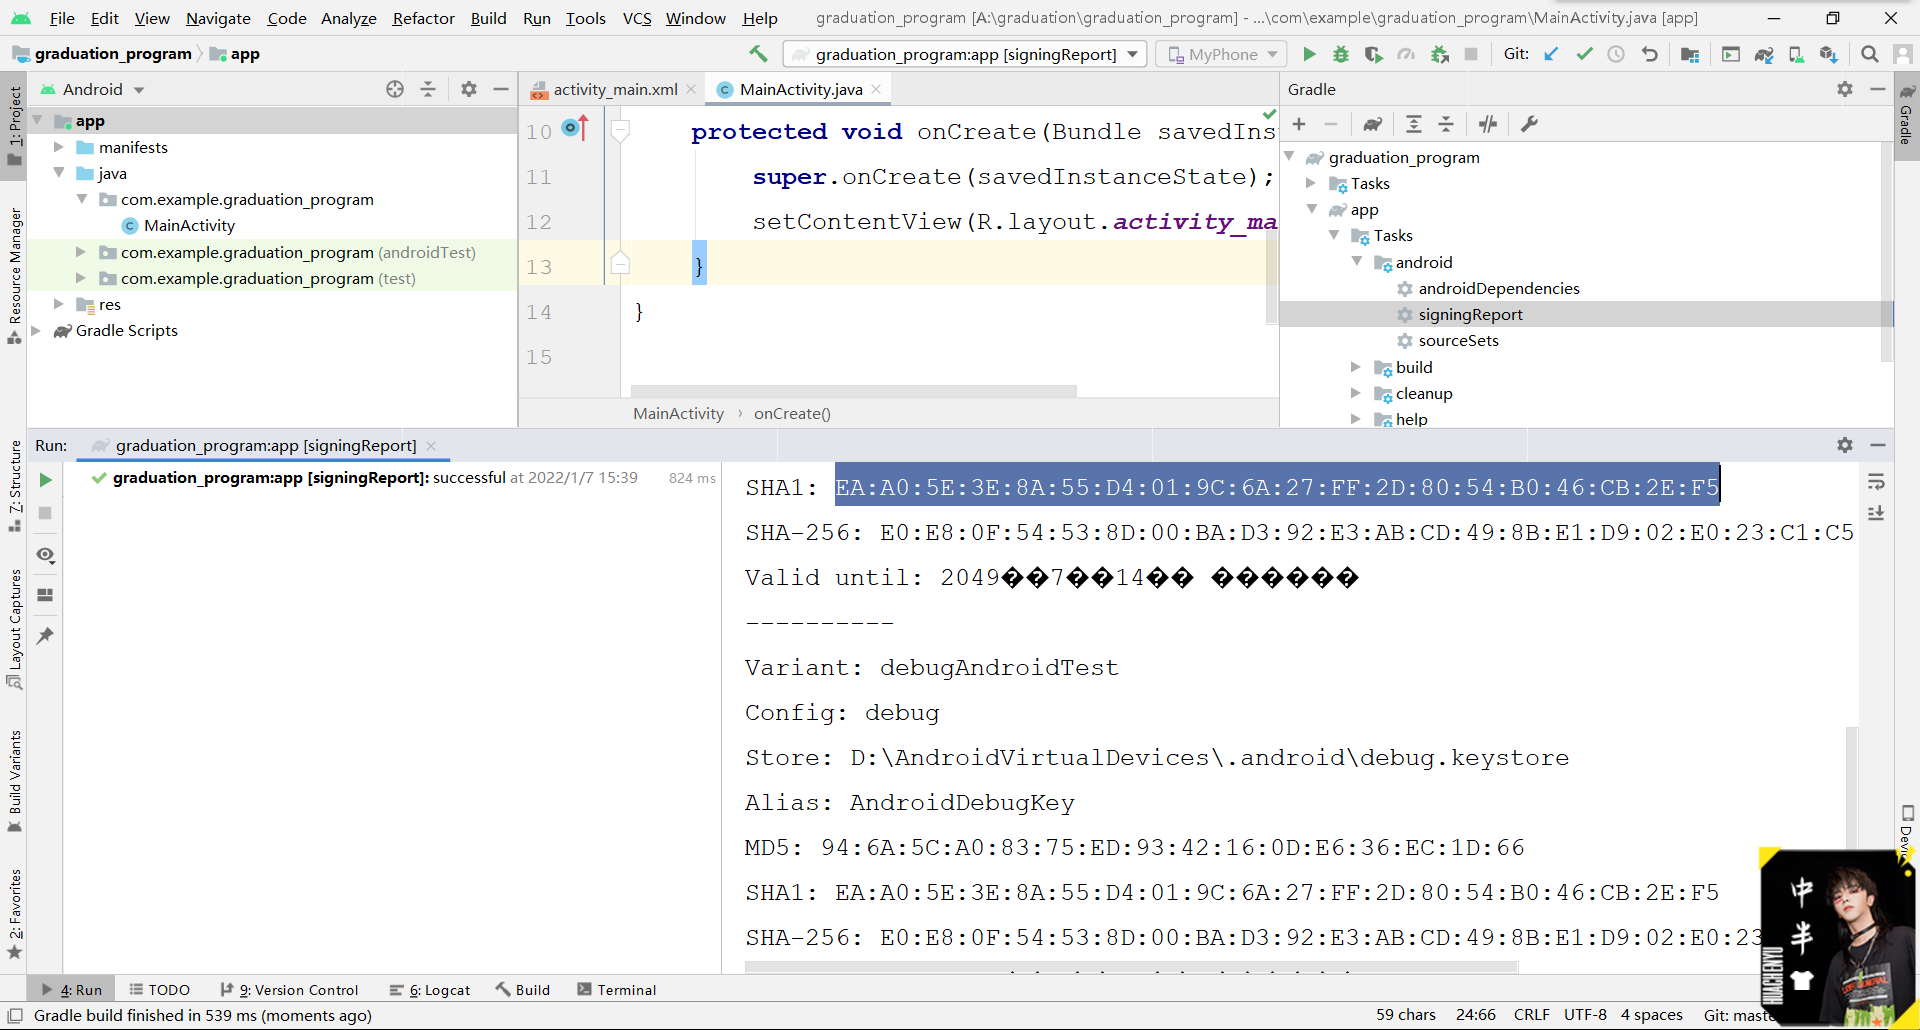Open the File menu

62,18
